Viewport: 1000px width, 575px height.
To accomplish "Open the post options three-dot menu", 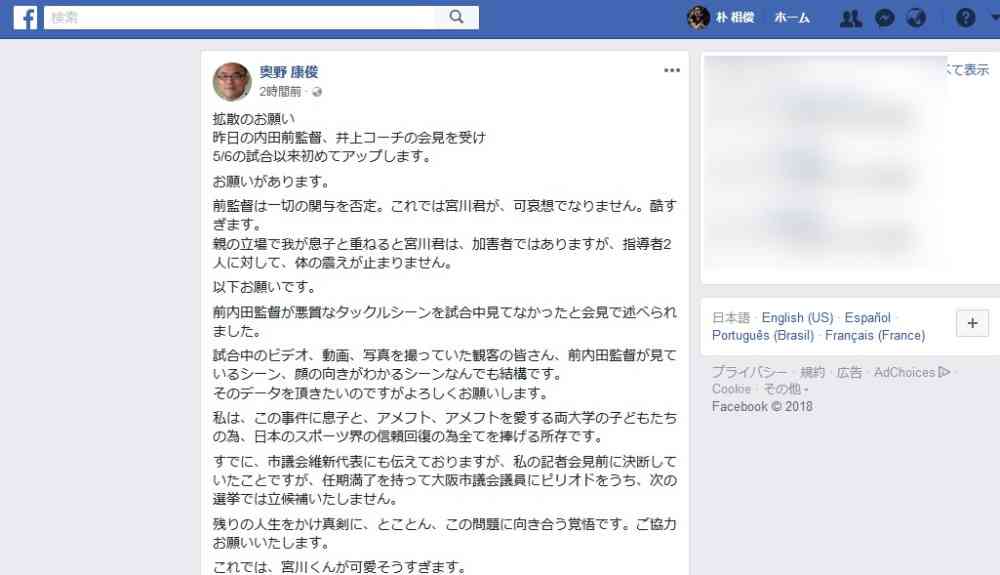I will [672, 70].
